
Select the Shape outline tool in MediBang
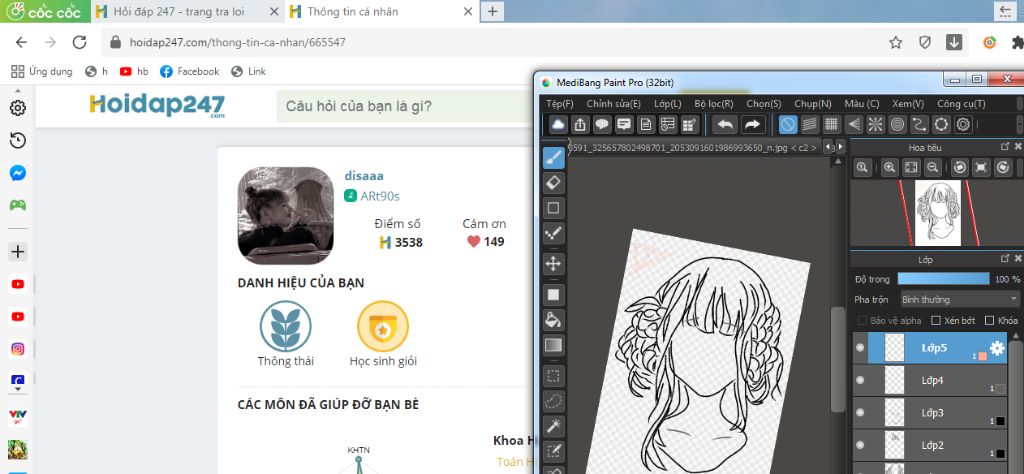[554, 208]
